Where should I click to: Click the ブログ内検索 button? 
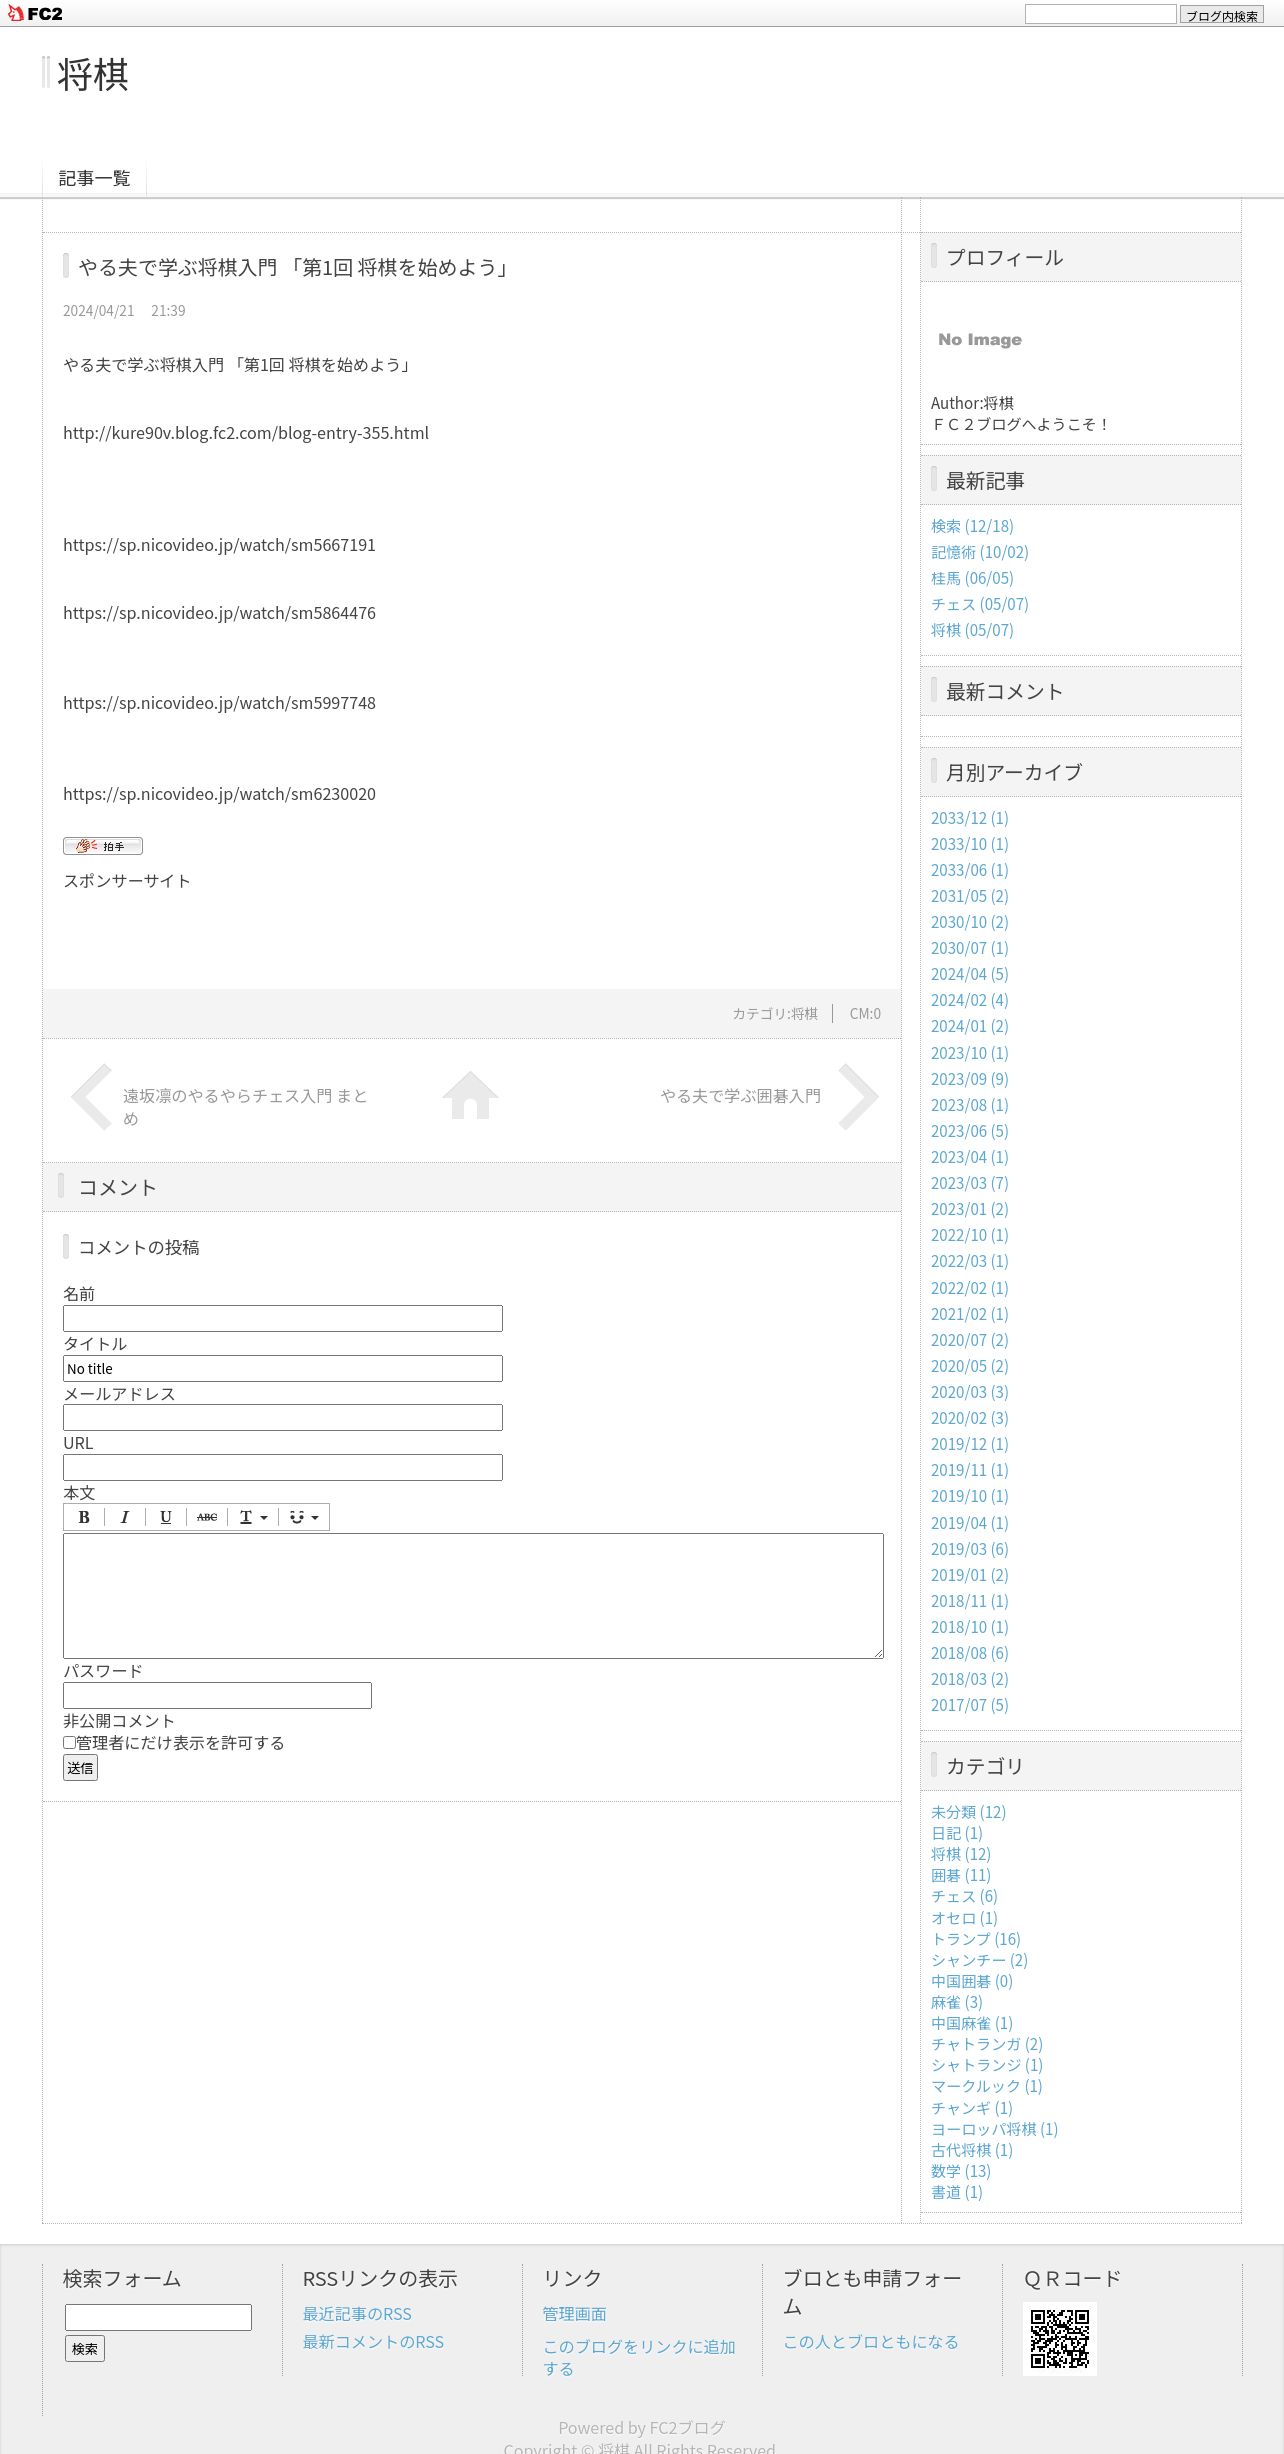point(1222,15)
